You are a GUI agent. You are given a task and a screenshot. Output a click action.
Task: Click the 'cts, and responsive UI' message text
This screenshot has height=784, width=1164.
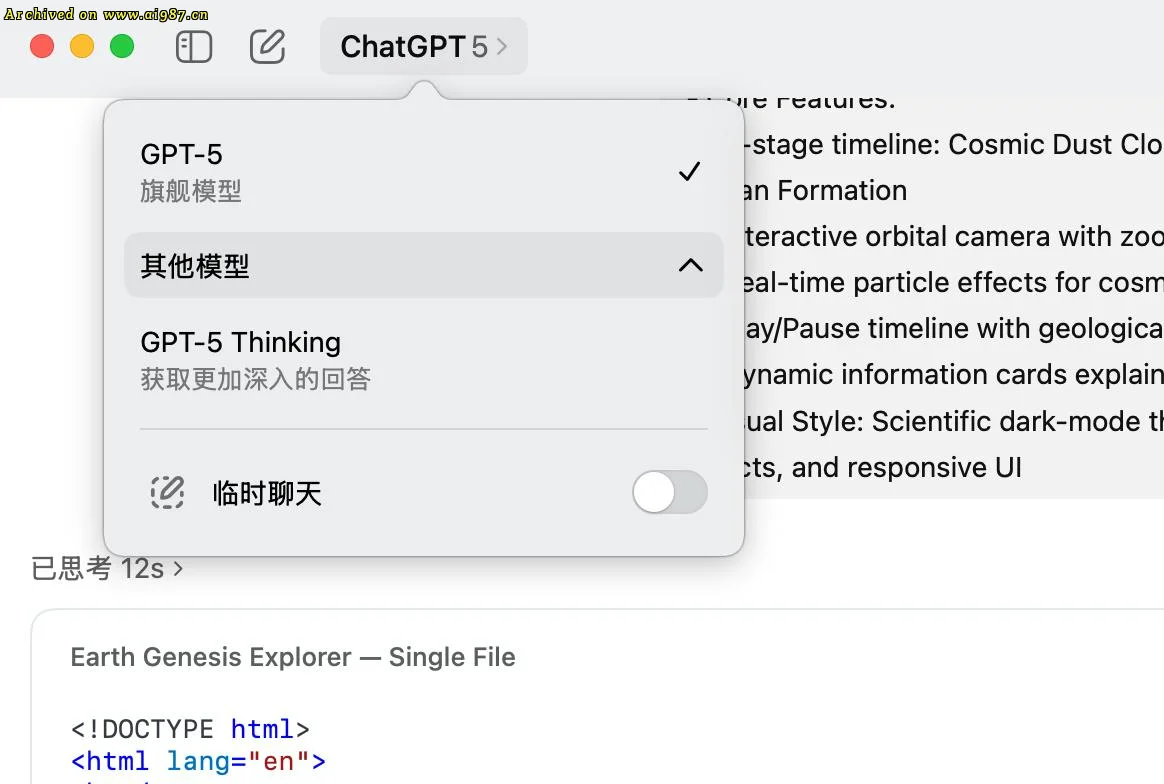pos(883,468)
